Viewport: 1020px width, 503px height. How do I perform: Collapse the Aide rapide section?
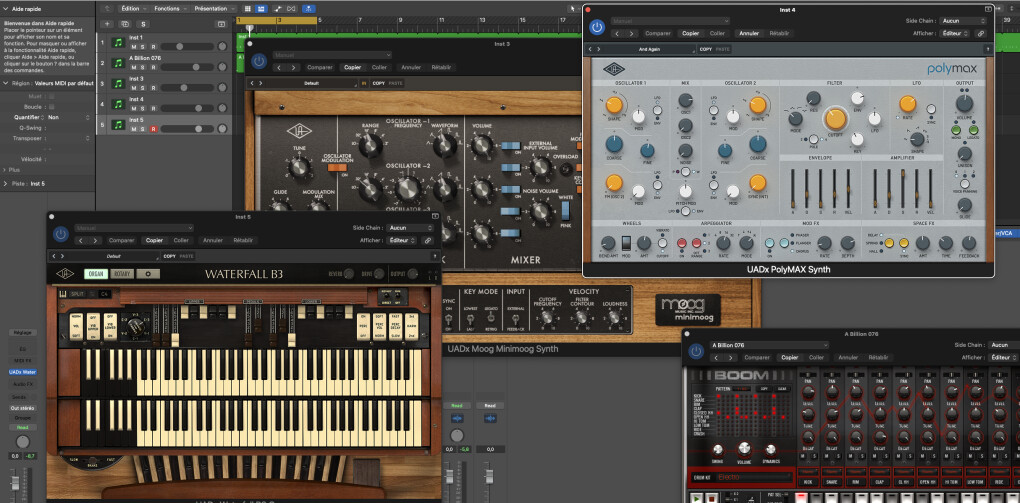pyautogui.click(x=6, y=8)
